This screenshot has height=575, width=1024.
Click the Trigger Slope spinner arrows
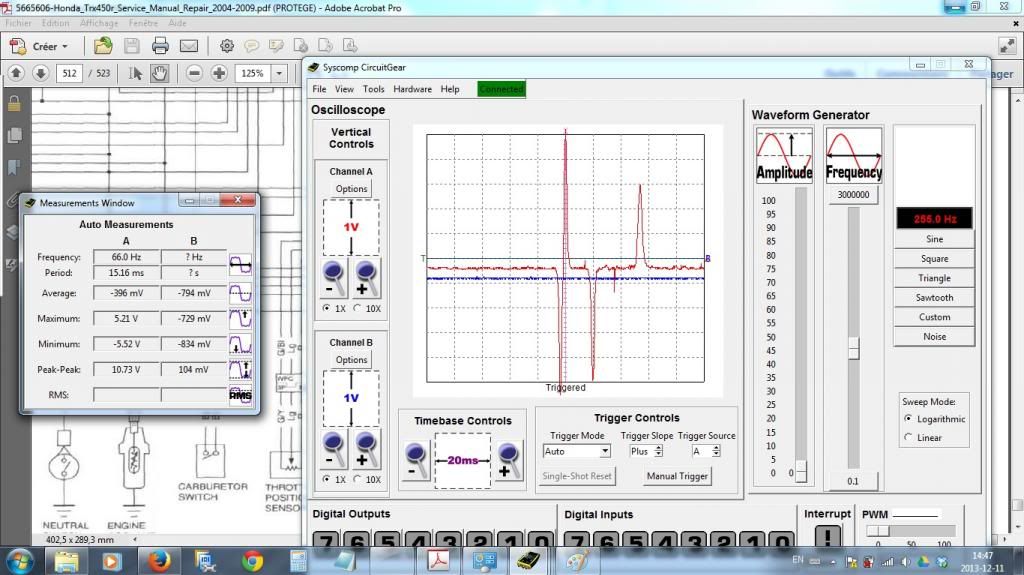[658, 451]
